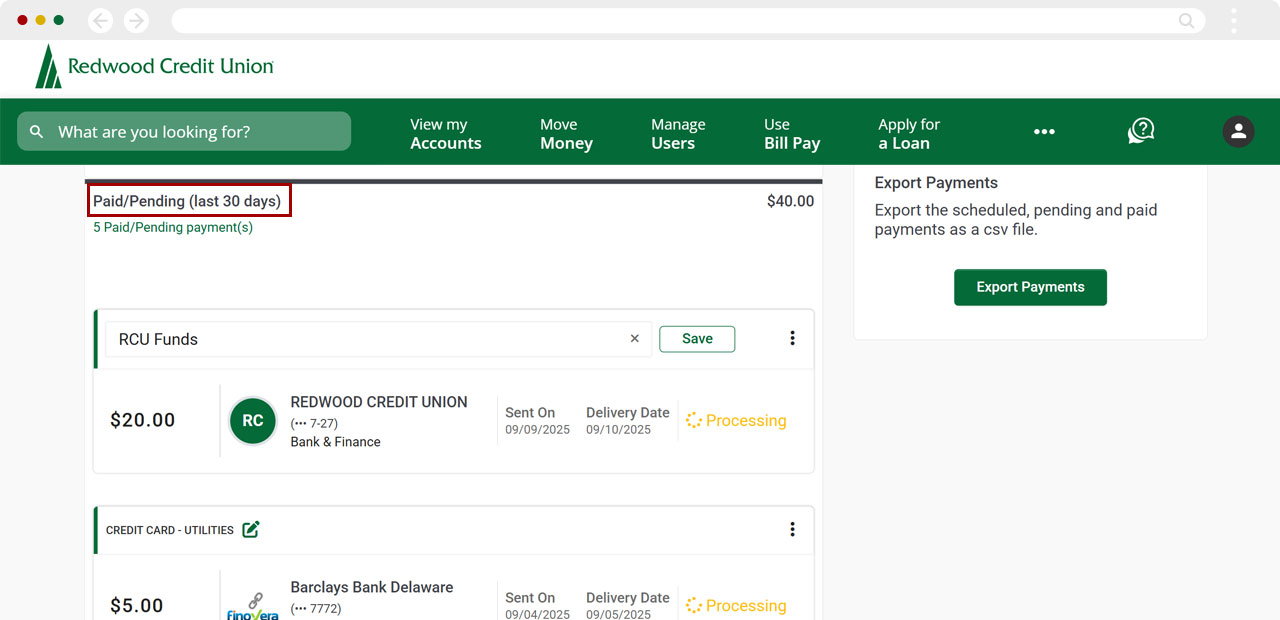1280x620 pixels.
Task: Open the Use Bill Pay menu
Action: coord(791,134)
